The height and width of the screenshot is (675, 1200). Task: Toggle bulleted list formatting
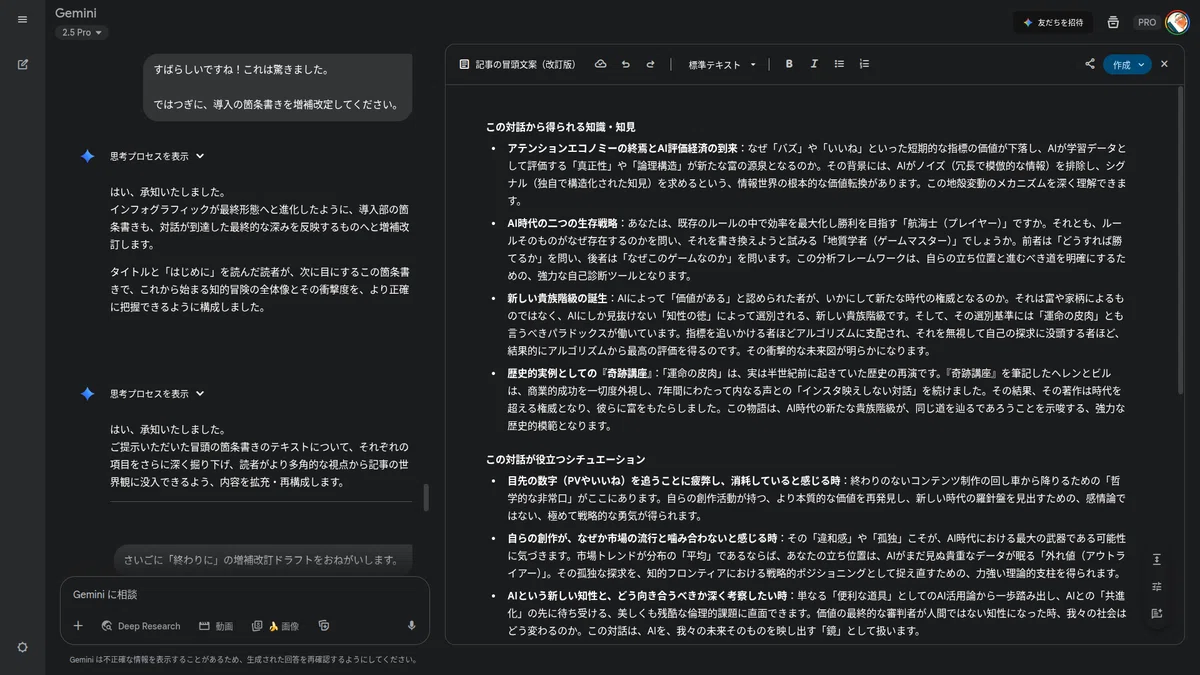coord(839,64)
